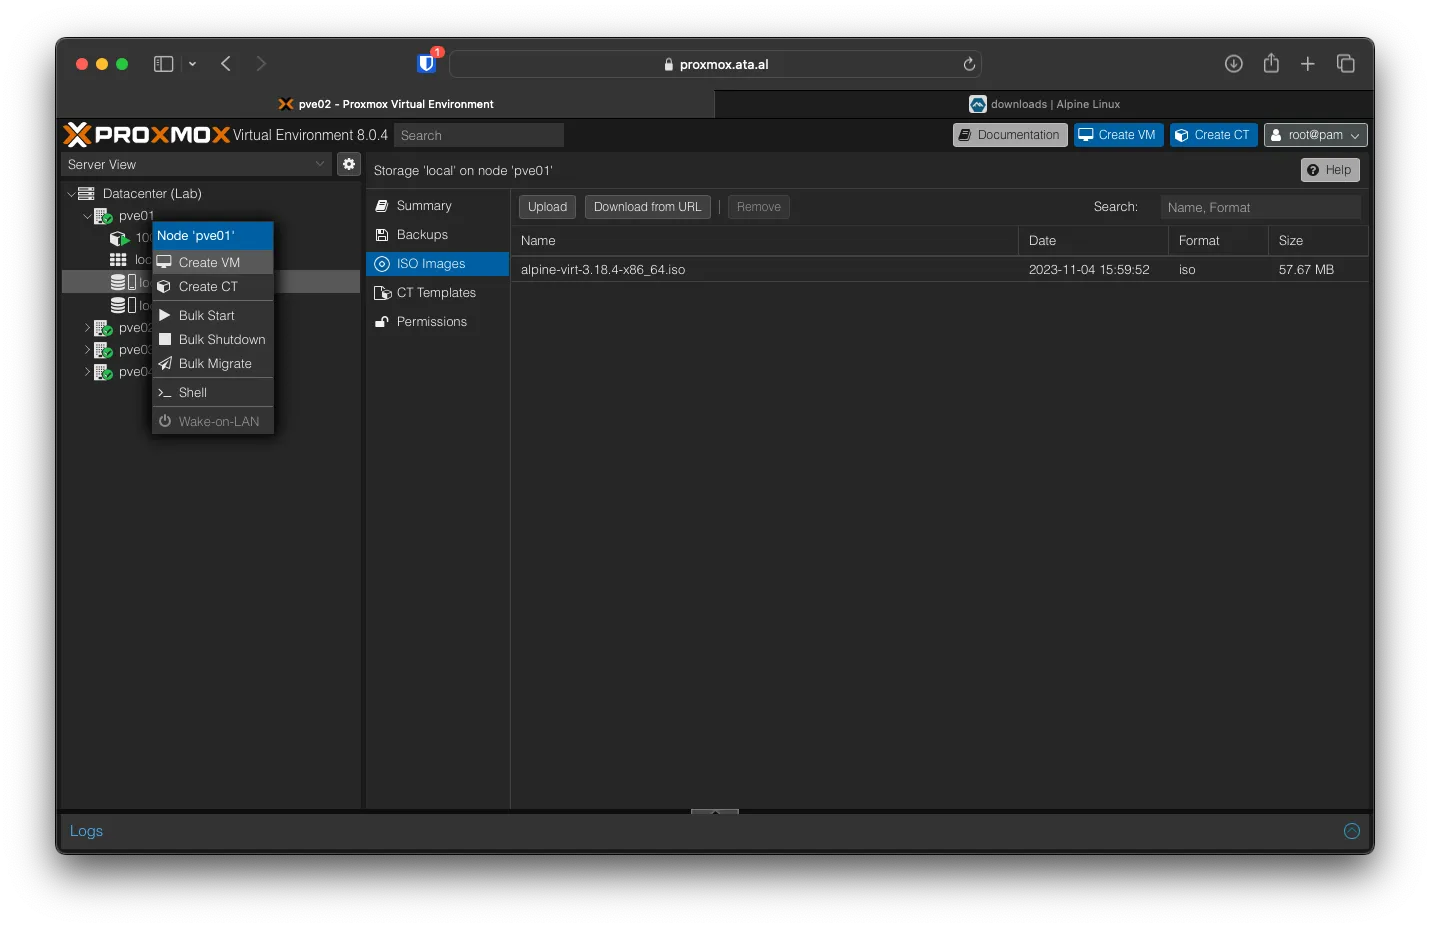Click Safari share icon
Image resolution: width=1430 pixels, height=928 pixels.
click(1271, 63)
